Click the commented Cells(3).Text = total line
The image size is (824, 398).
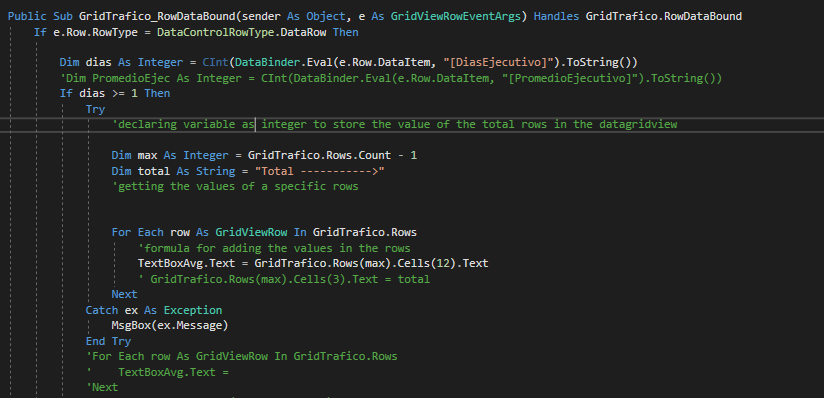click(x=284, y=279)
